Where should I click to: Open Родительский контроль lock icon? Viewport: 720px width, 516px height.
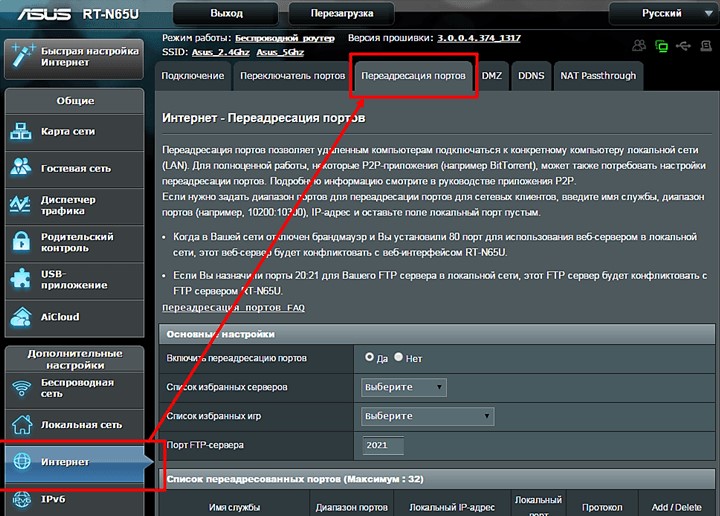pyautogui.click(x=21, y=241)
